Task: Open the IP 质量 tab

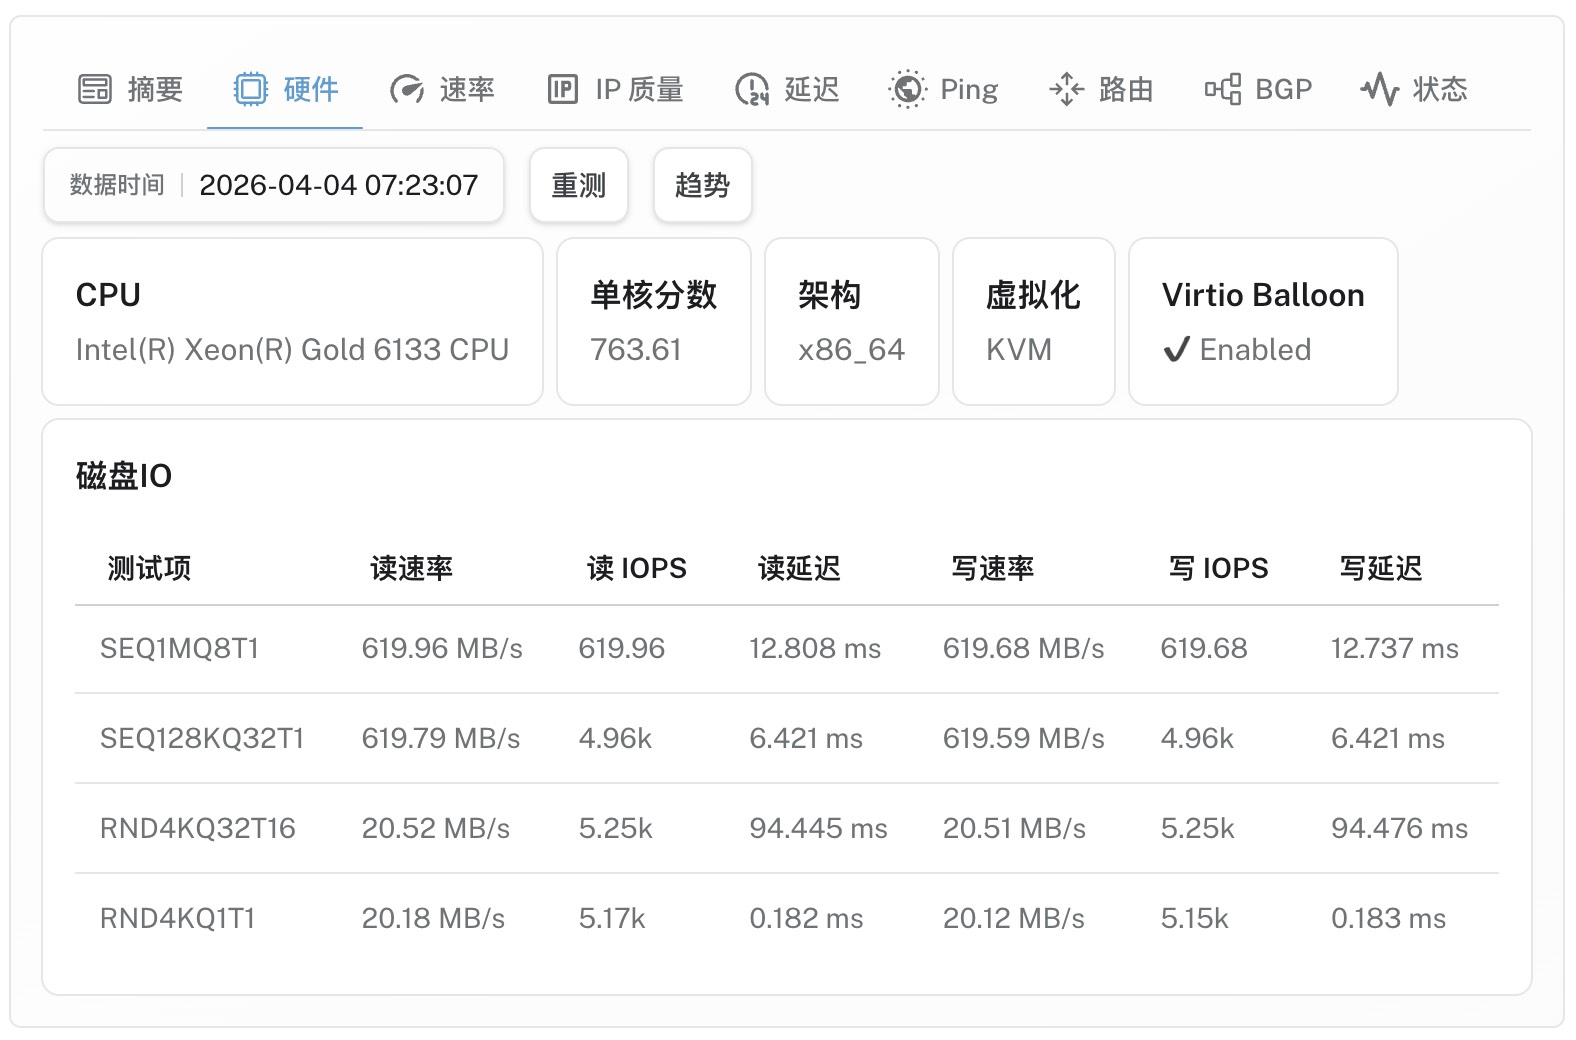Action: tap(615, 89)
